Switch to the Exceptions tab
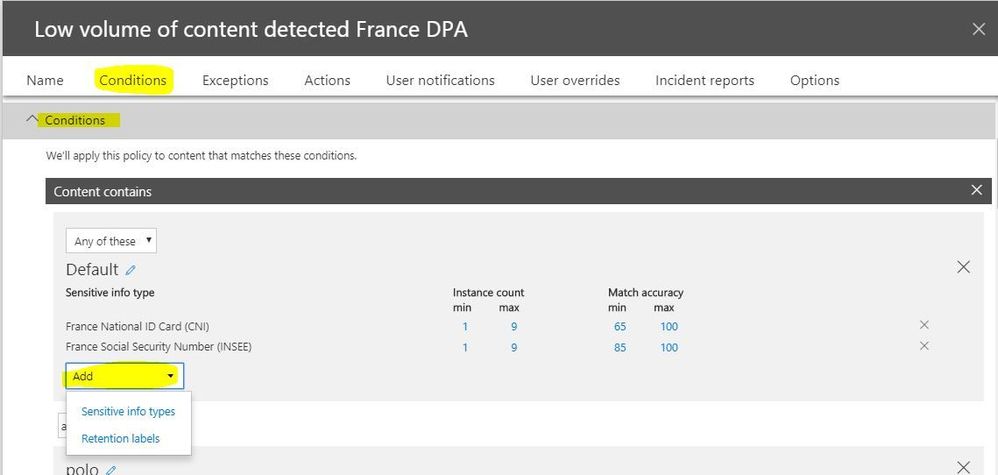This screenshot has width=998, height=475. click(235, 80)
